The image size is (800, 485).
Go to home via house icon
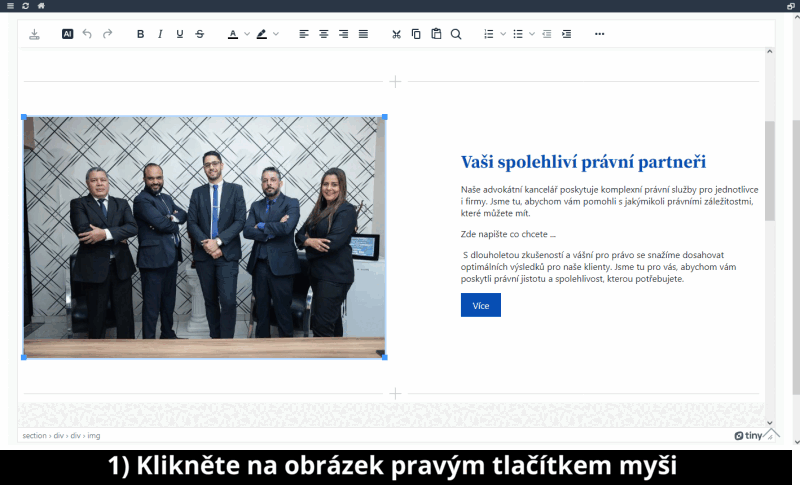[41, 6]
